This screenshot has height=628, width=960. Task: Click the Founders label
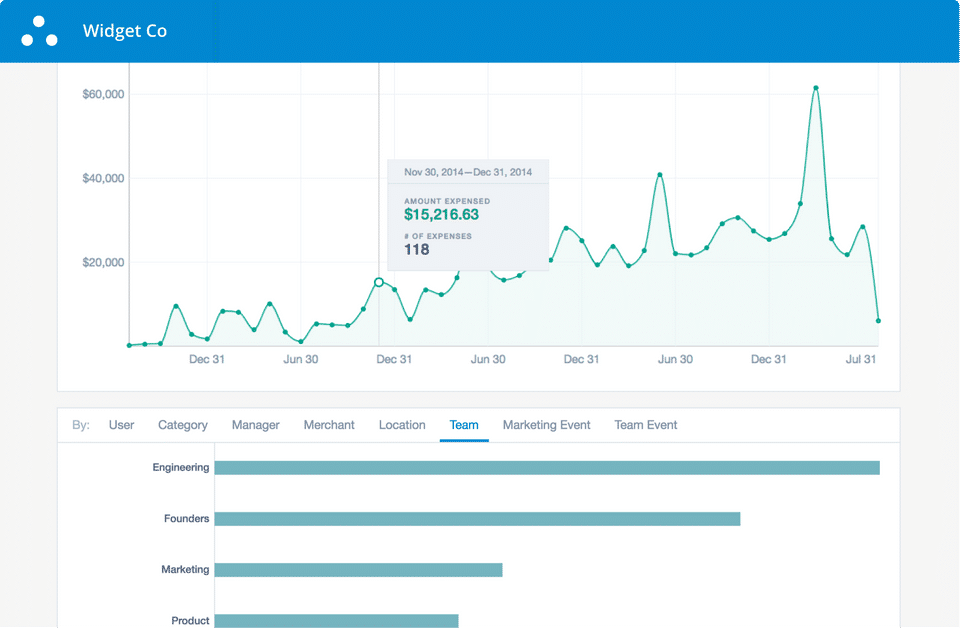(x=186, y=518)
